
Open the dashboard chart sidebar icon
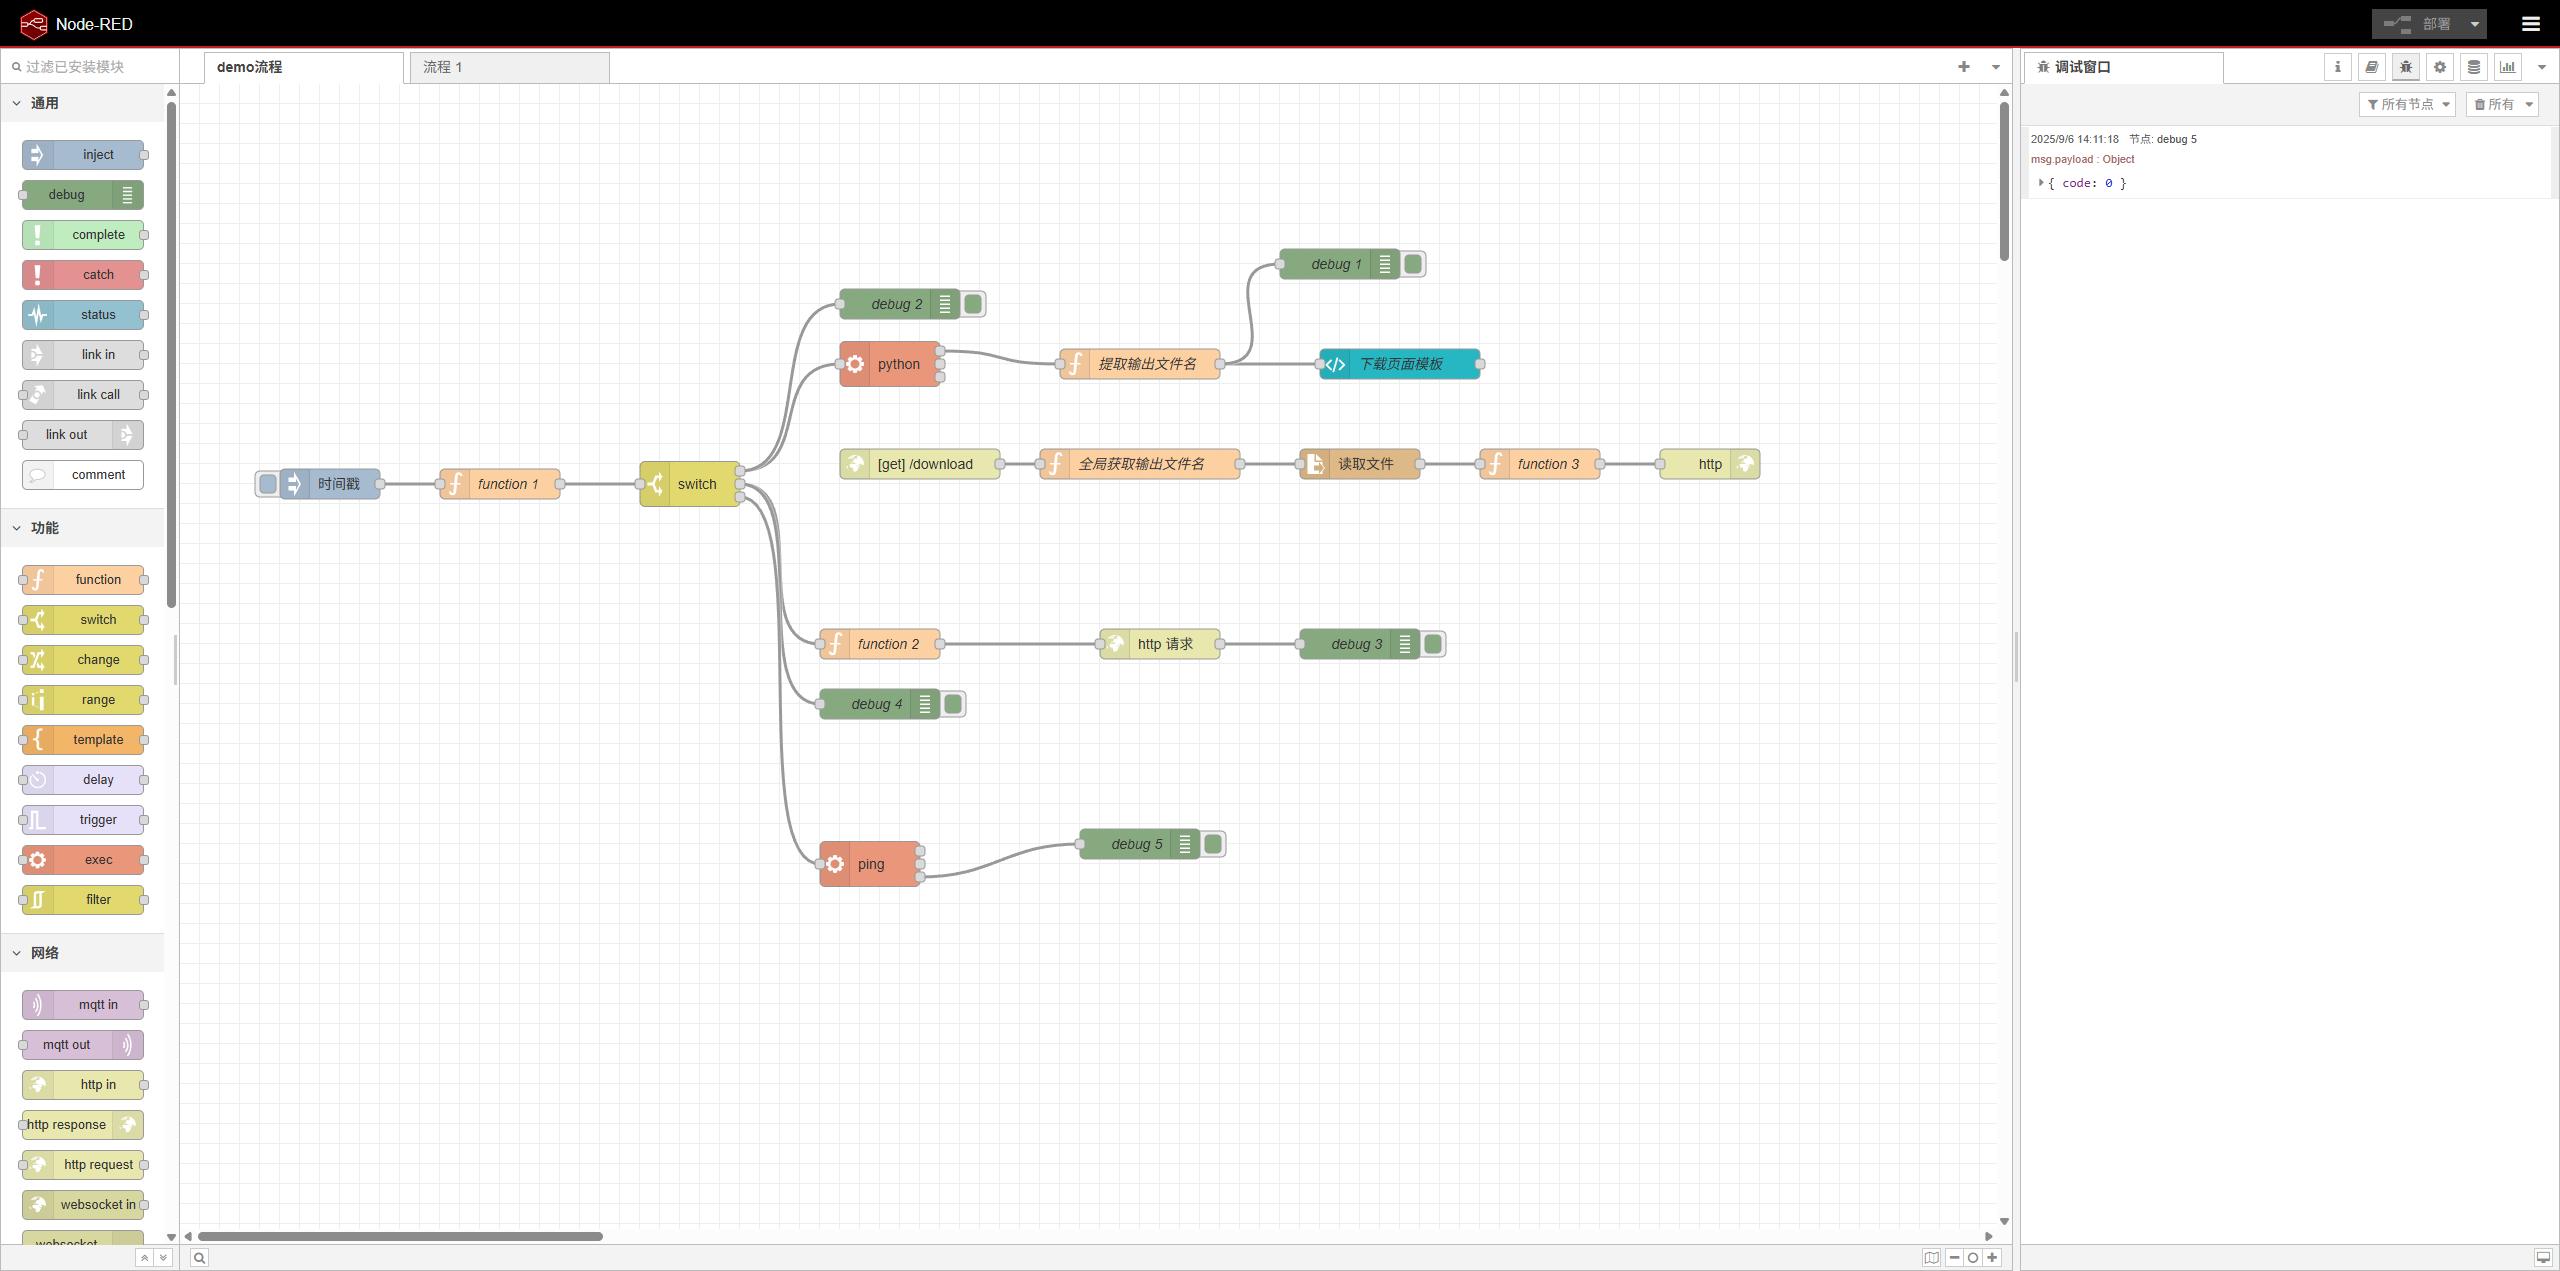2507,67
